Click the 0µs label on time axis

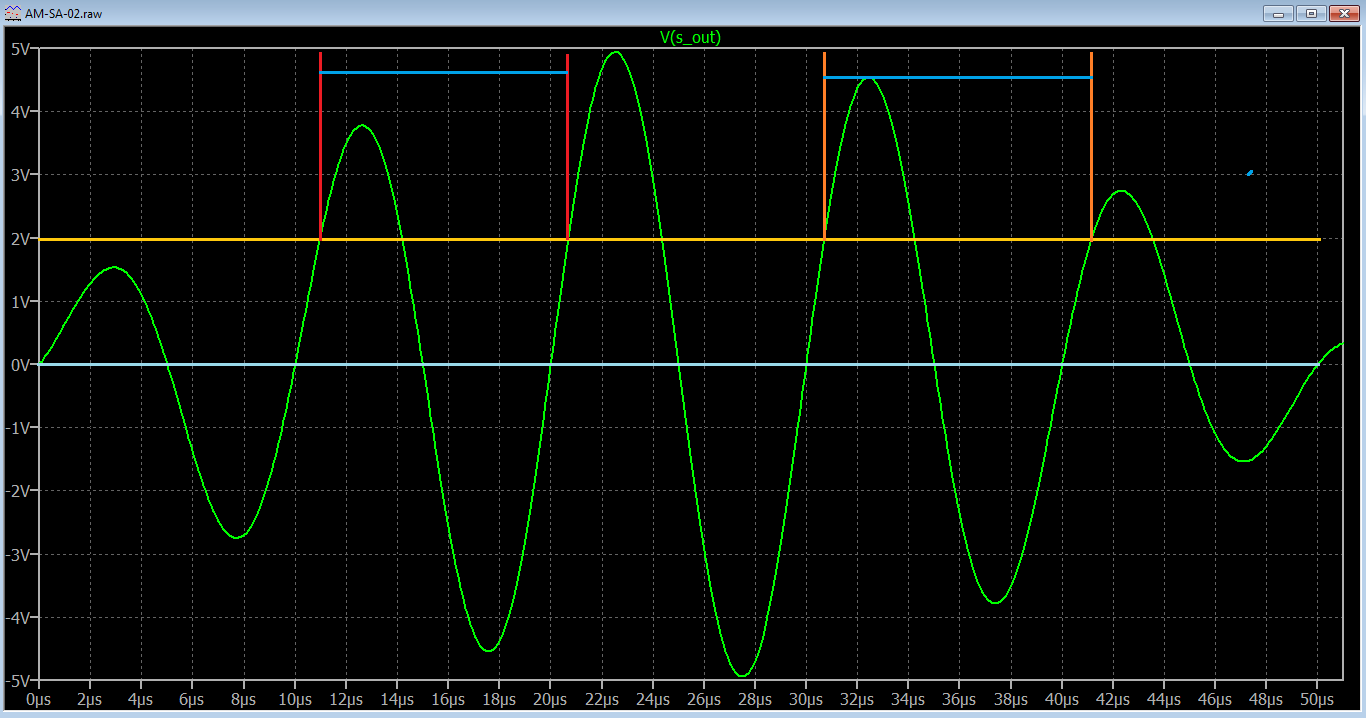click(39, 698)
